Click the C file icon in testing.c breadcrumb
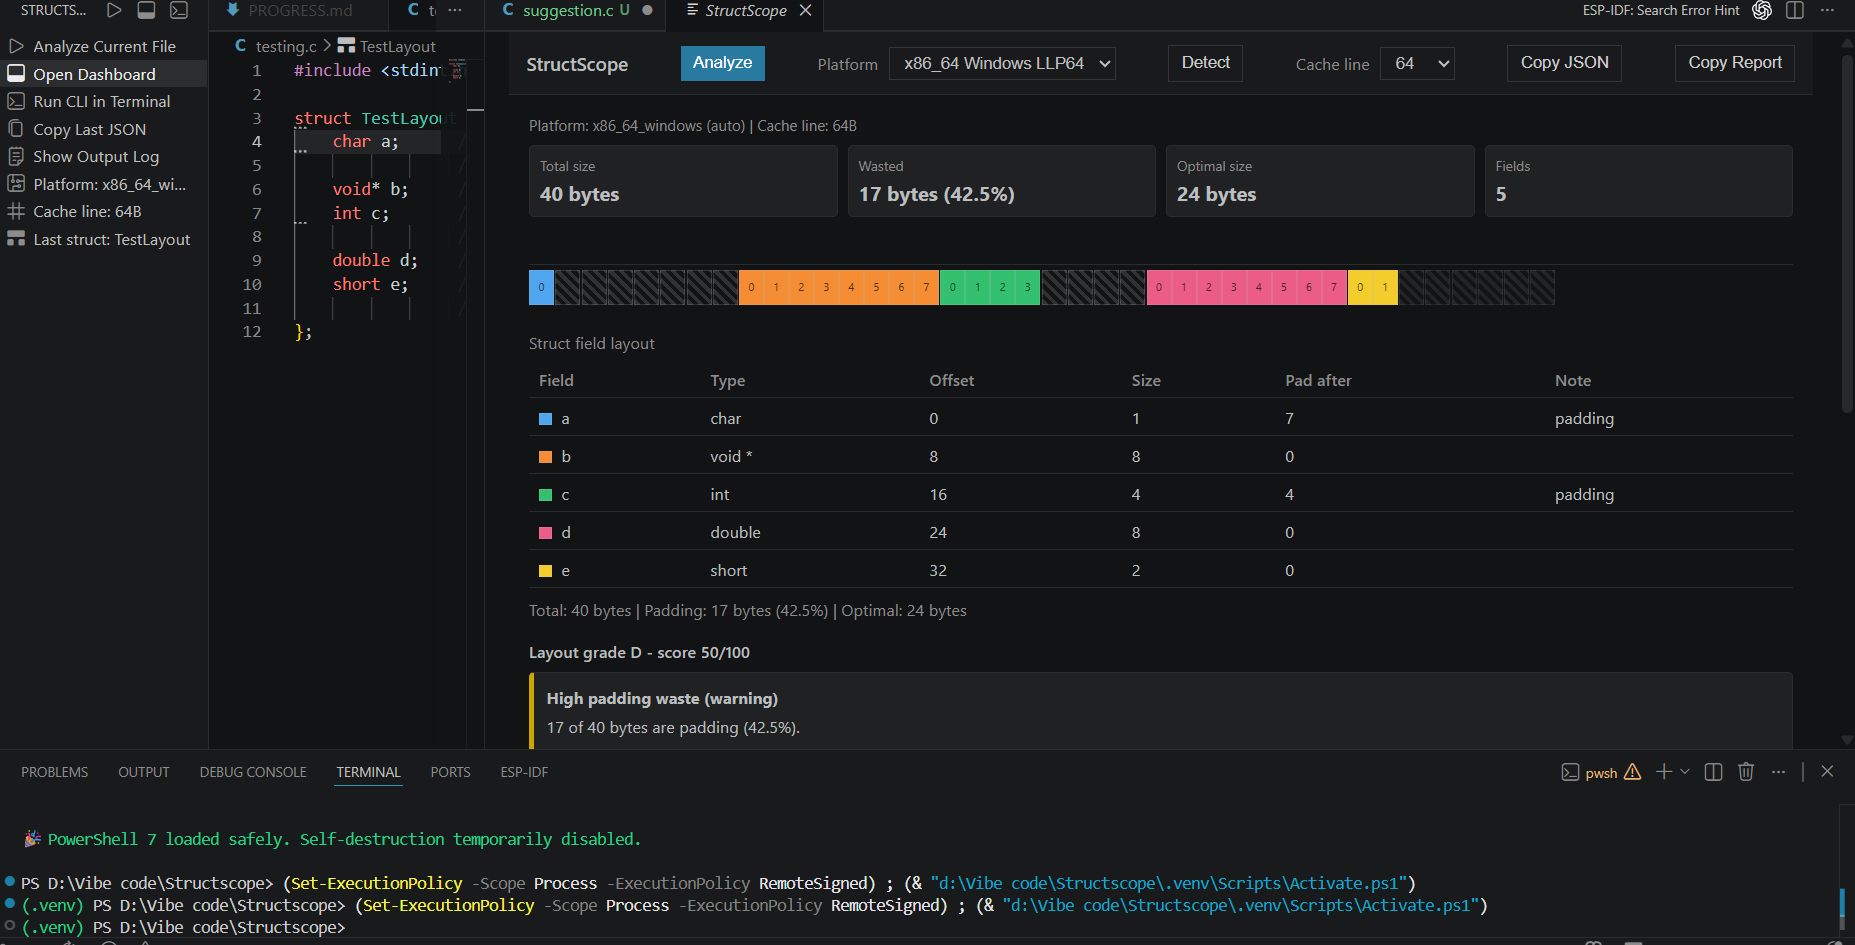Screen dimensions: 1855x945 pyautogui.click(x=240, y=45)
